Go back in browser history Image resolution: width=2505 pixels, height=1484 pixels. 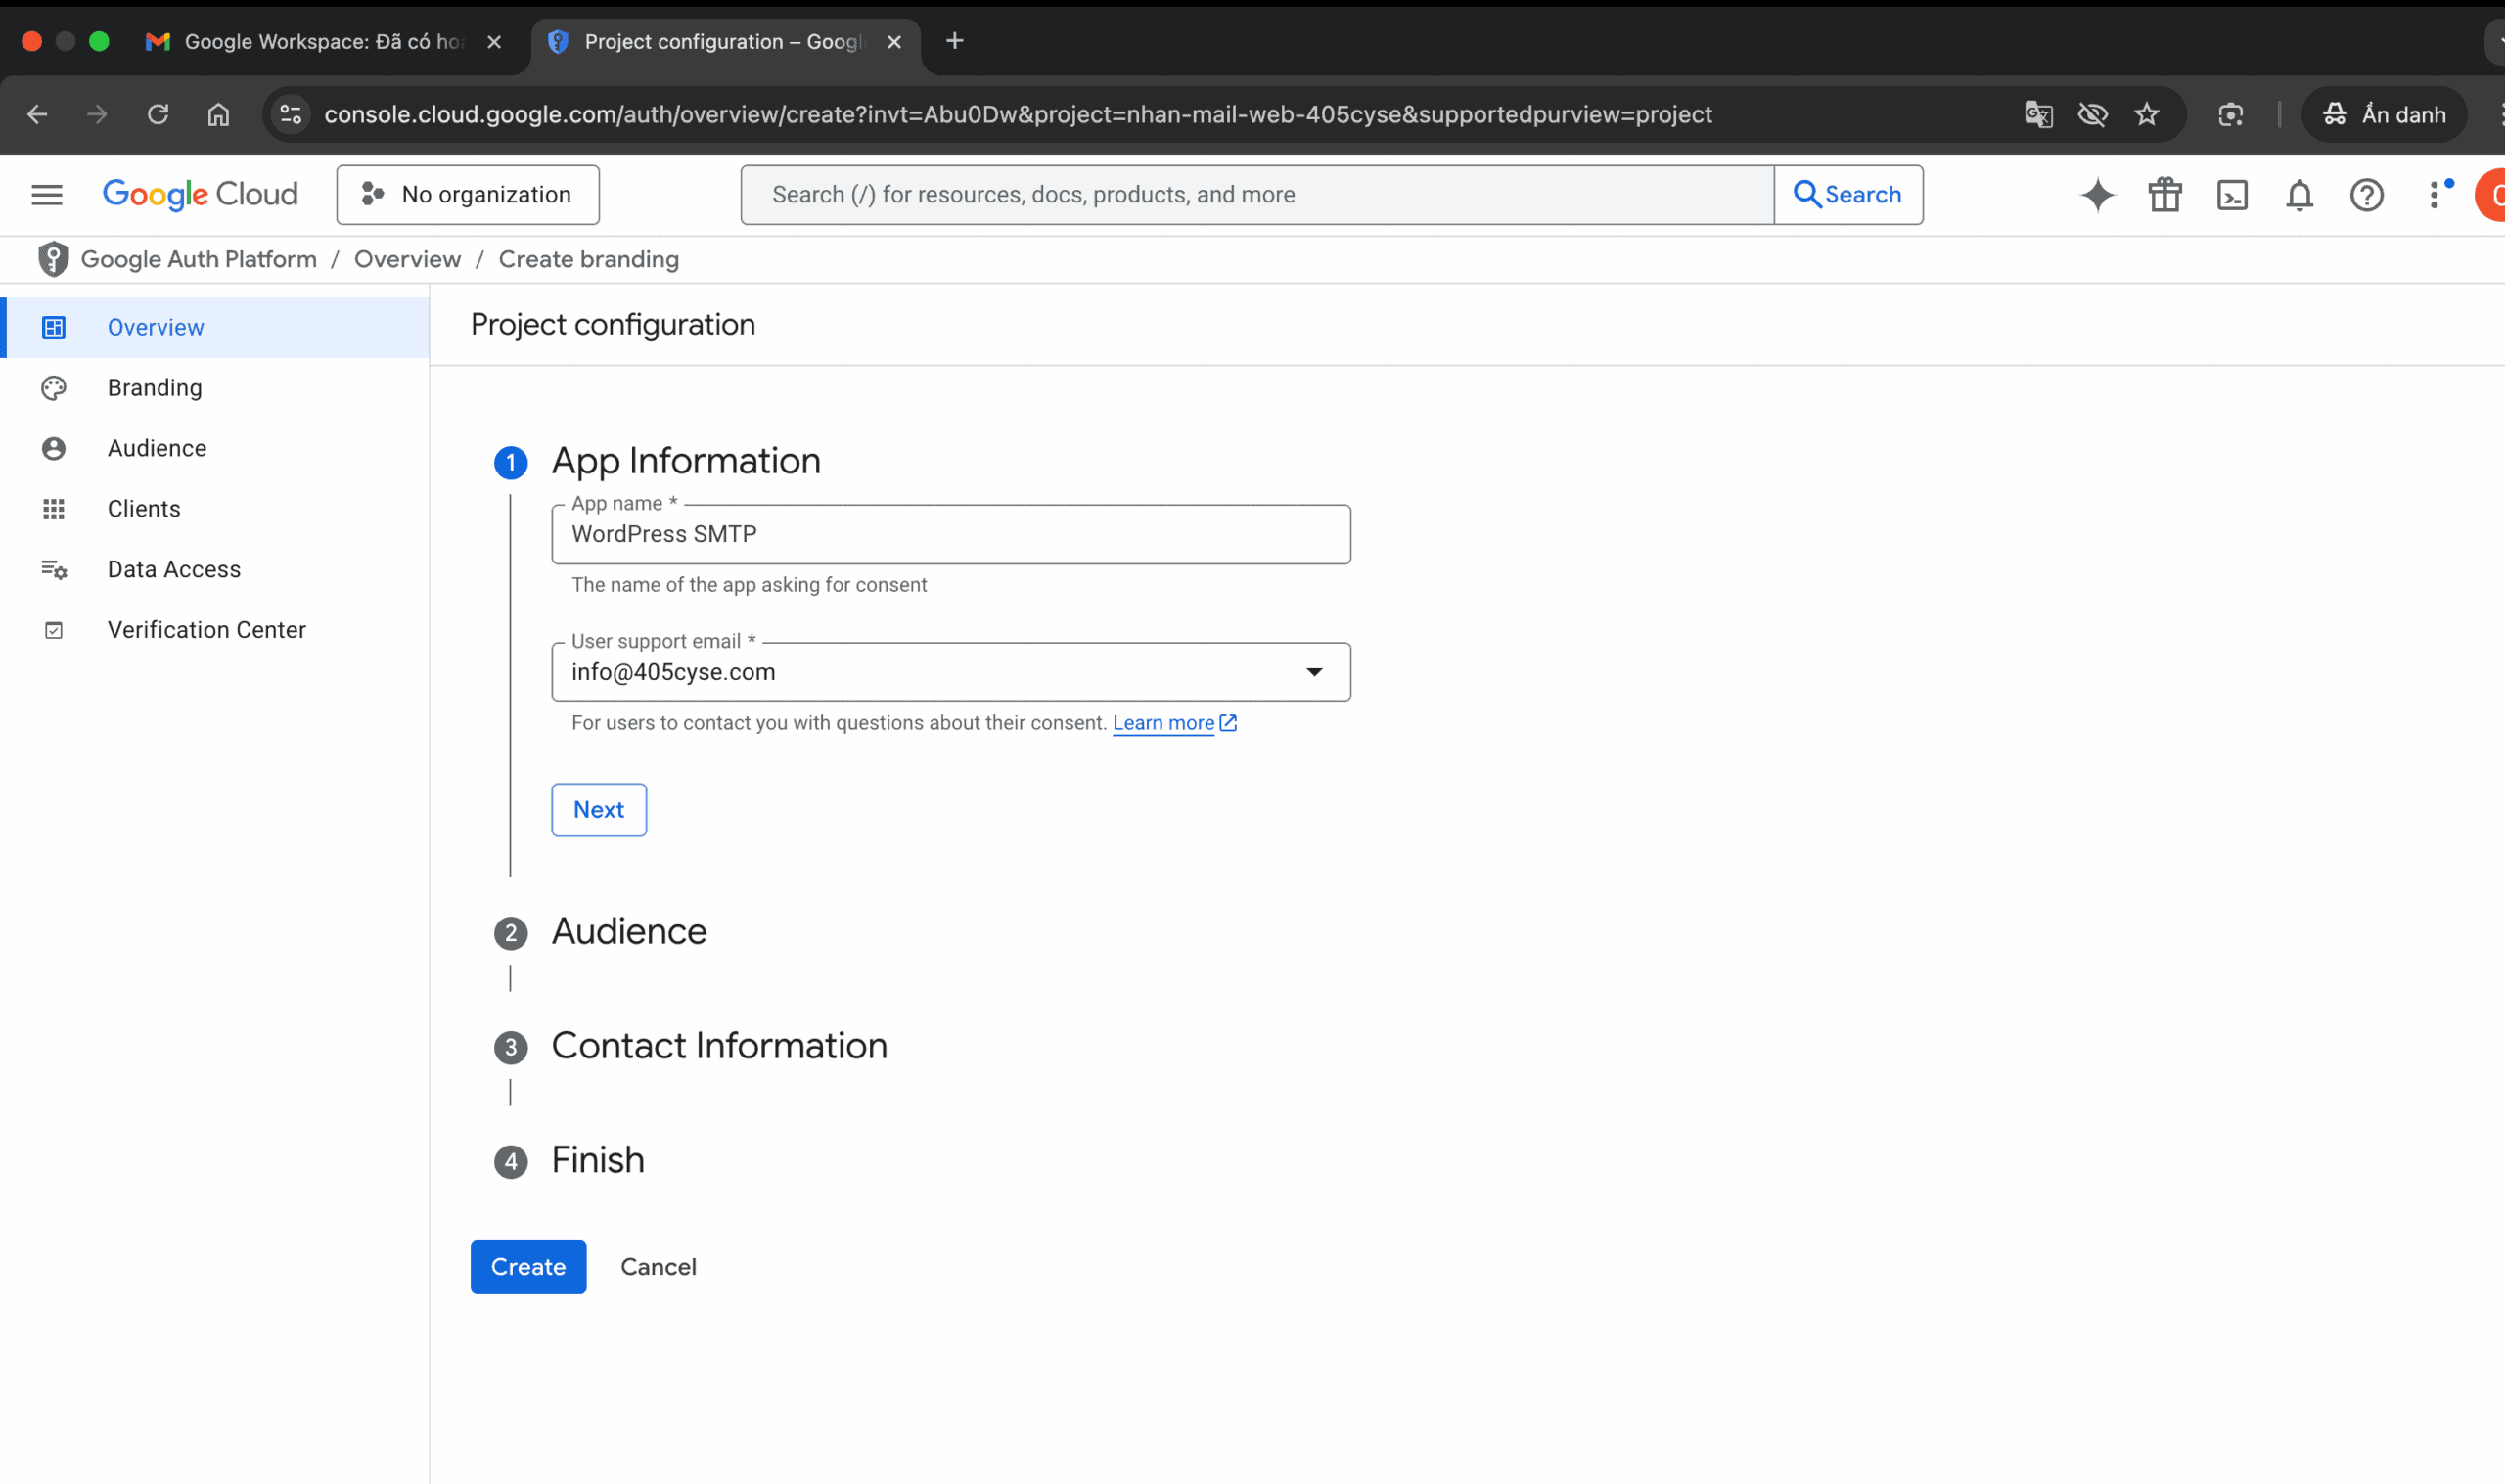click(37, 114)
